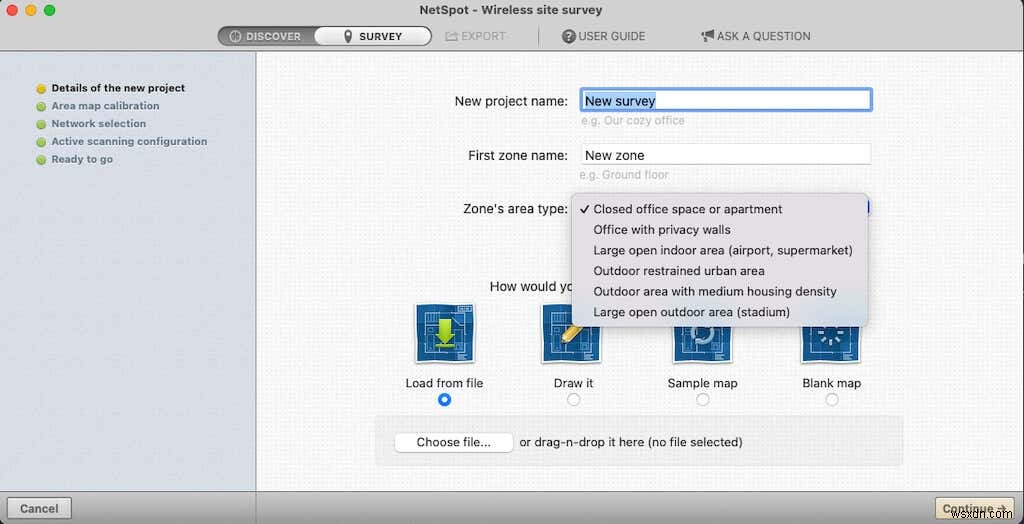The height and width of the screenshot is (524, 1024).
Task: Select the Draw it radio button
Action: coord(573,400)
